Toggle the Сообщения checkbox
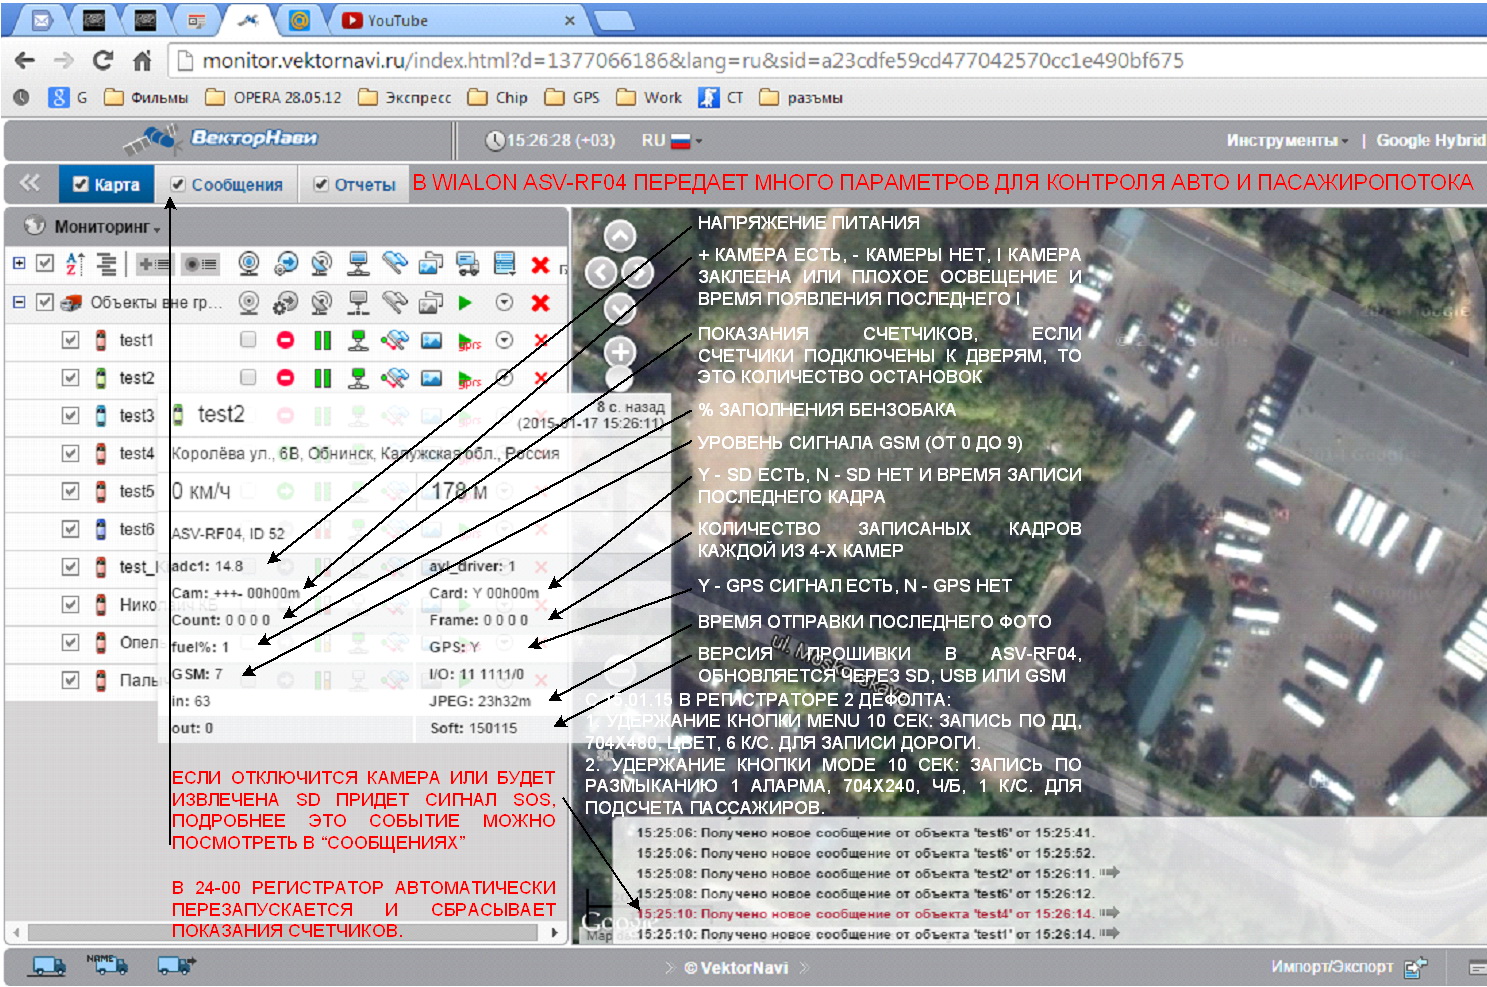 [178, 185]
